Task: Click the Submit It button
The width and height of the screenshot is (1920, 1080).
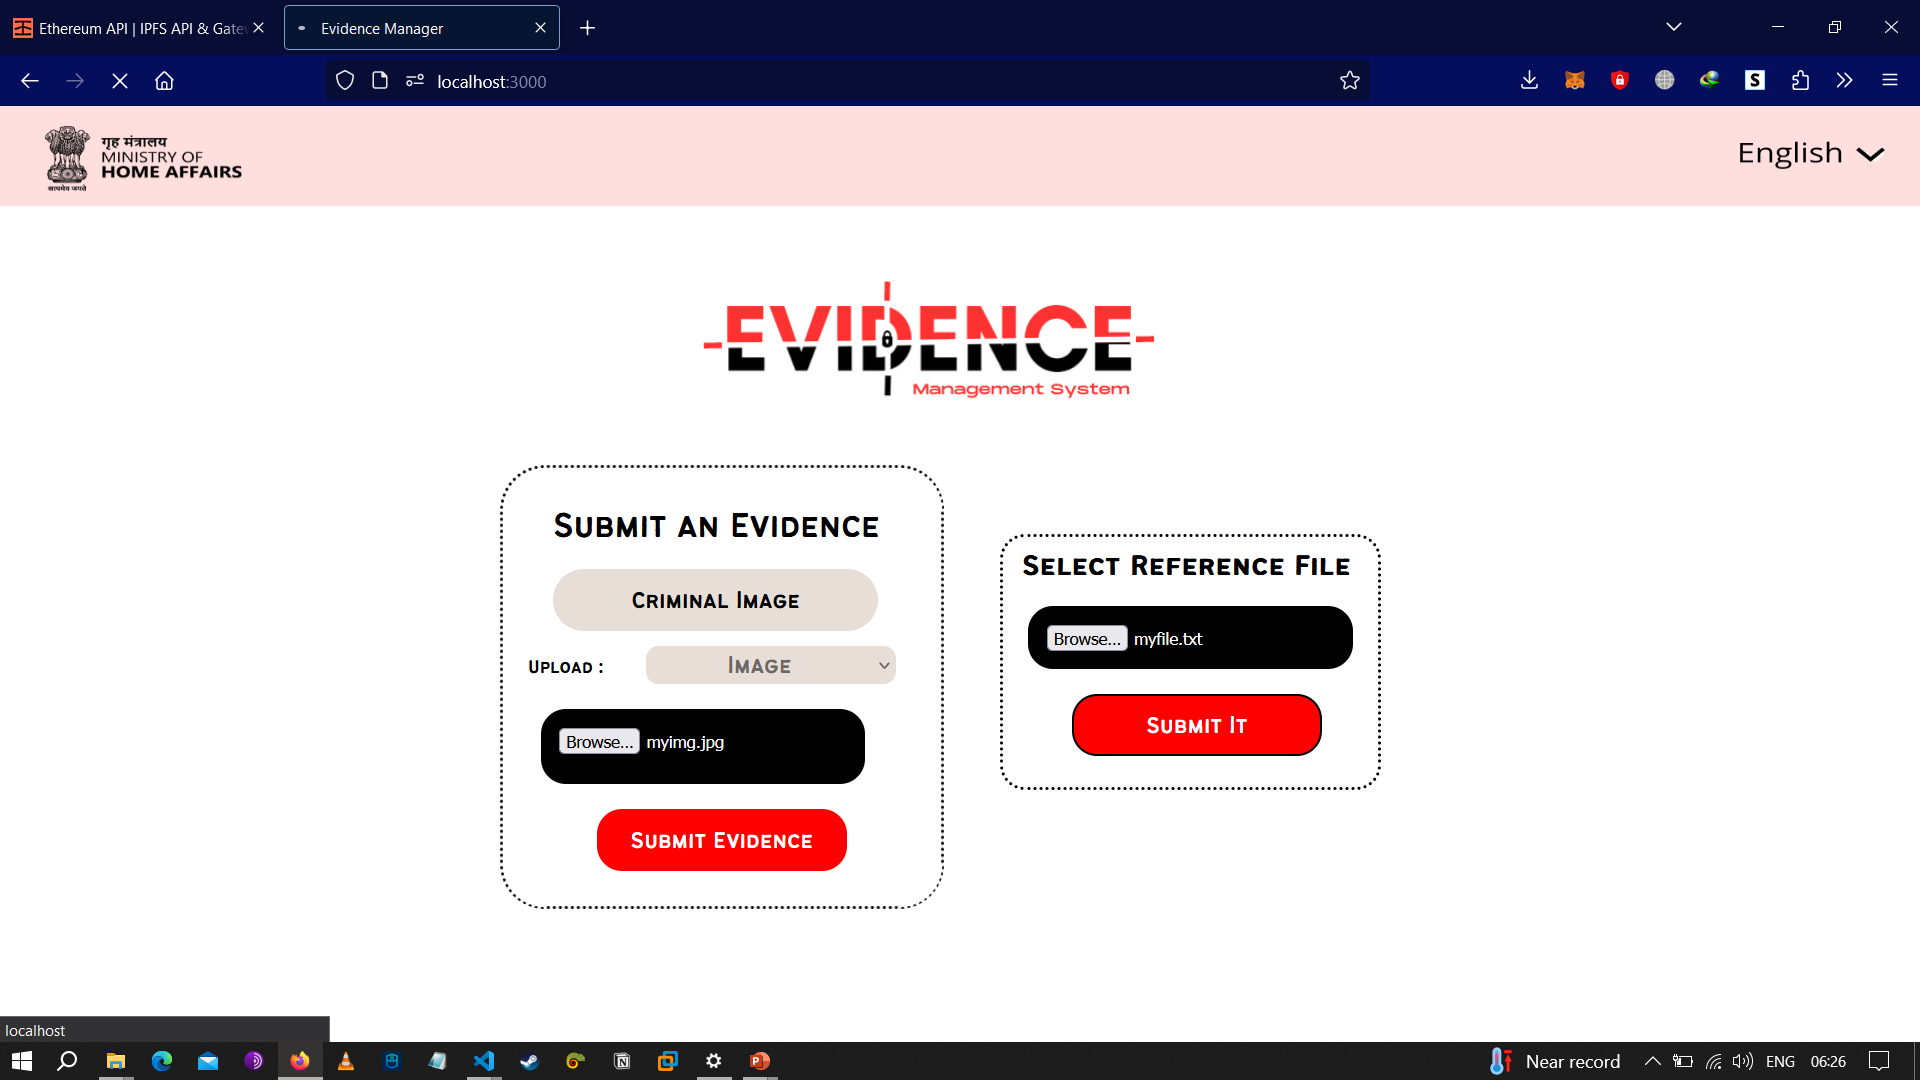Action: [1196, 725]
